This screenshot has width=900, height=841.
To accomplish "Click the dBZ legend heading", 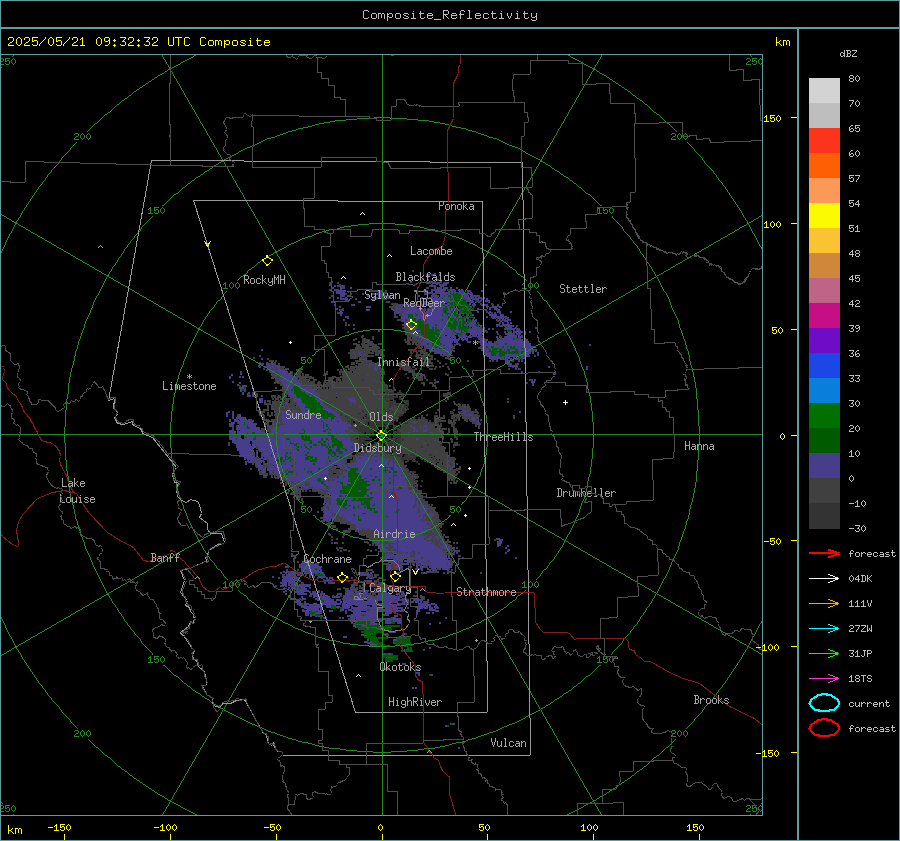I will 848,54.
